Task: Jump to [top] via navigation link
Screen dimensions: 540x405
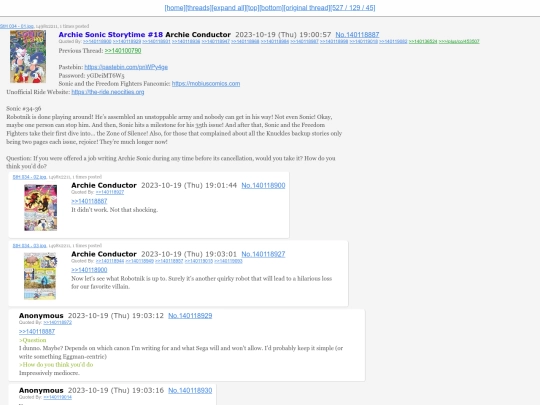Action: point(253,8)
